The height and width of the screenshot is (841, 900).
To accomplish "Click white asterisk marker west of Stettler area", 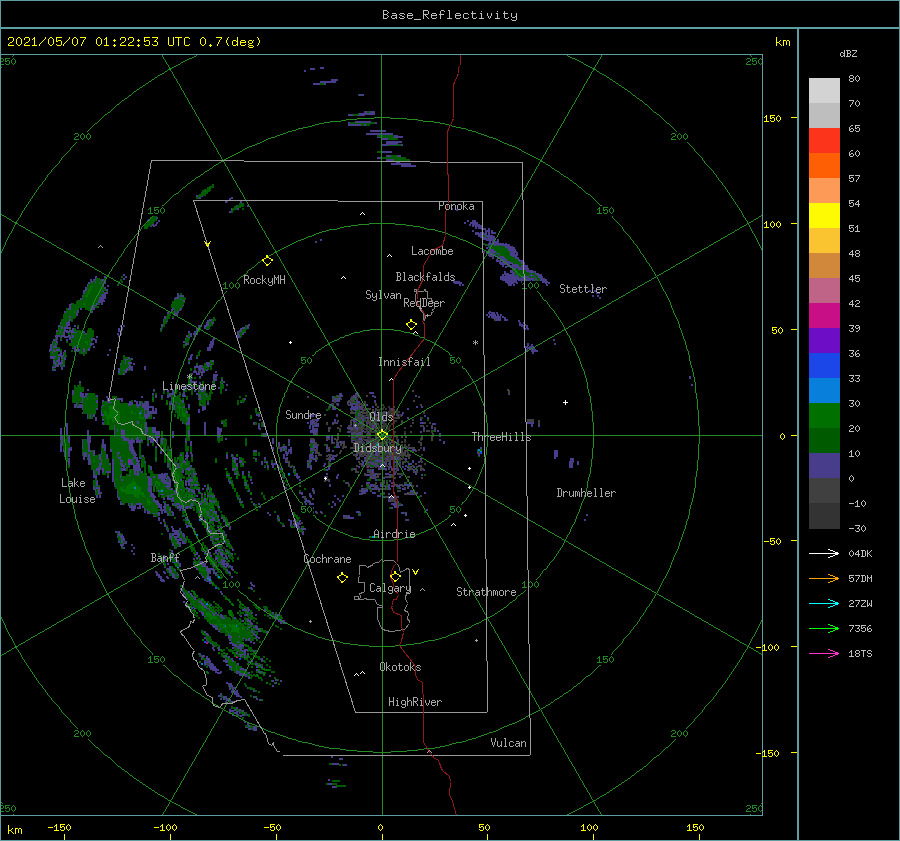I will [x=475, y=343].
